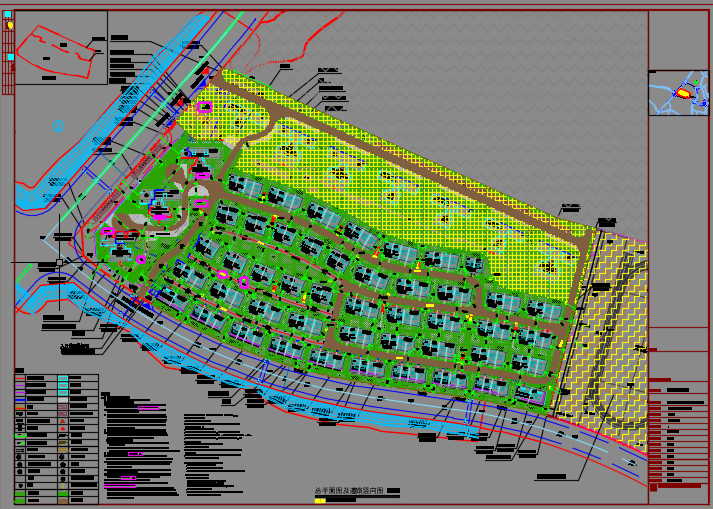
Task: Click the drawing title 总平面图及道路竖向图
Action: (x=349, y=490)
